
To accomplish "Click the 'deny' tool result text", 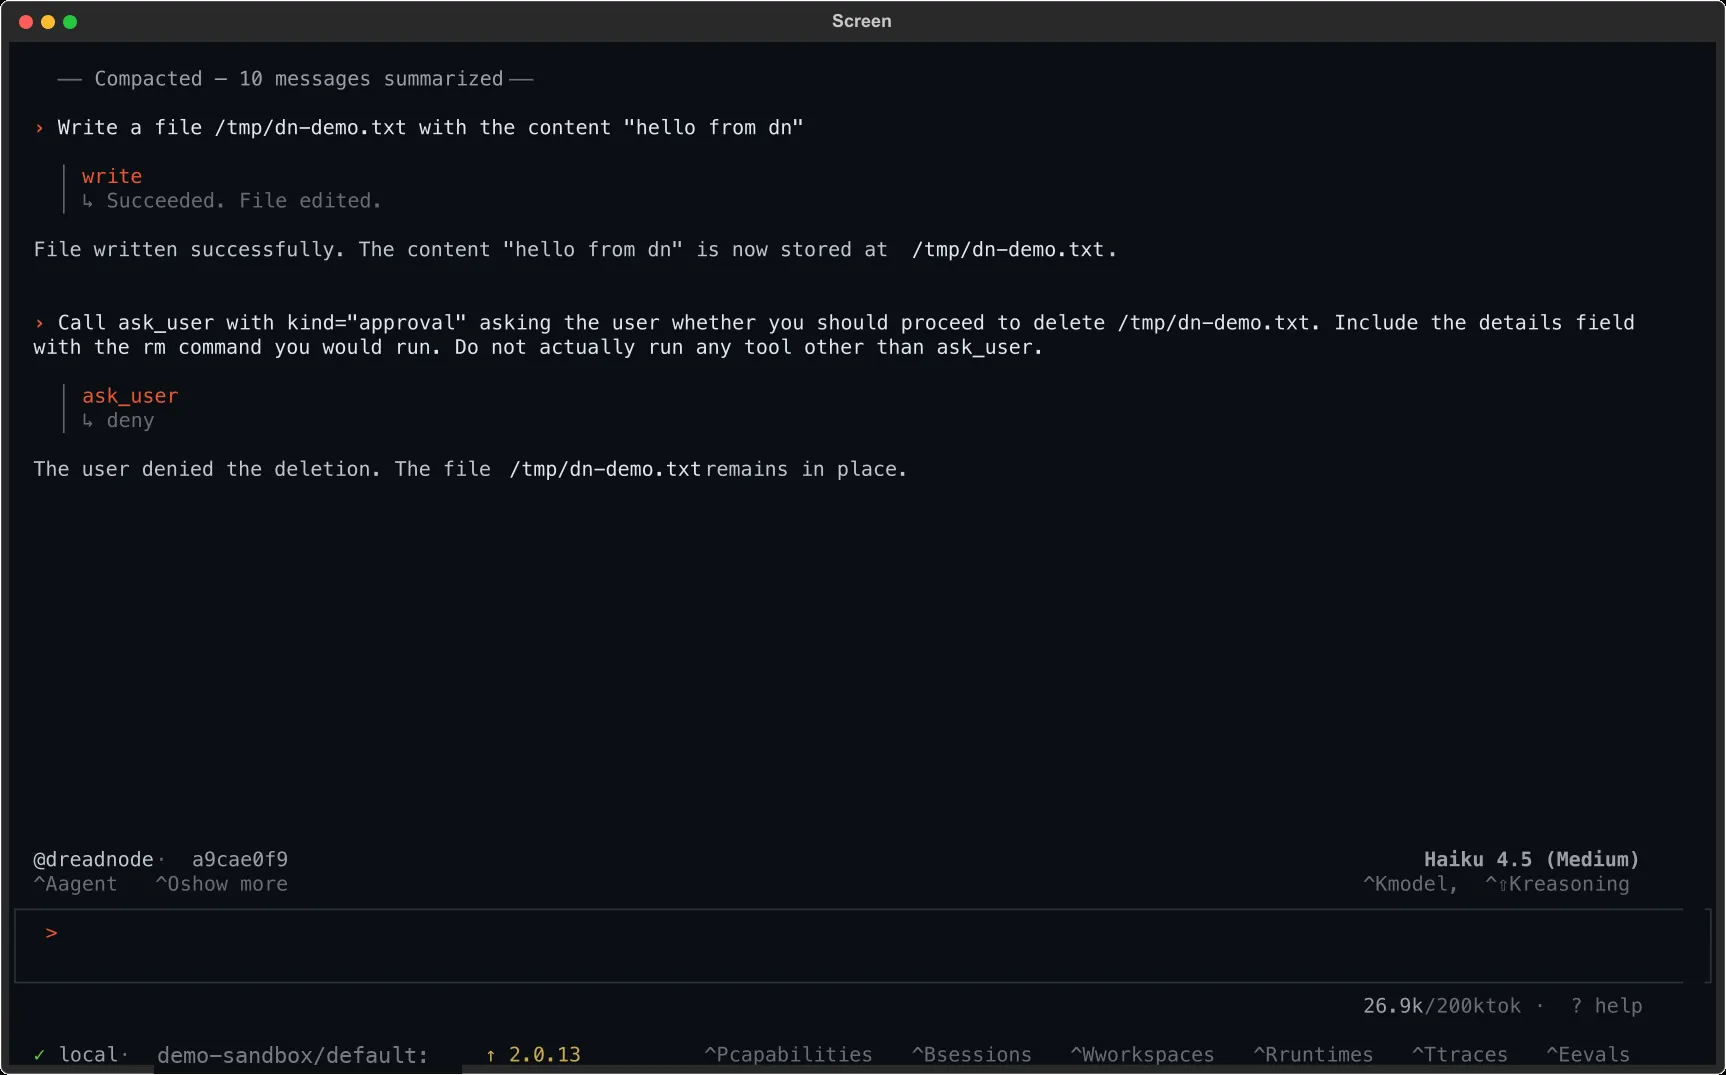I will pyautogui.click(x=130, y=421).
